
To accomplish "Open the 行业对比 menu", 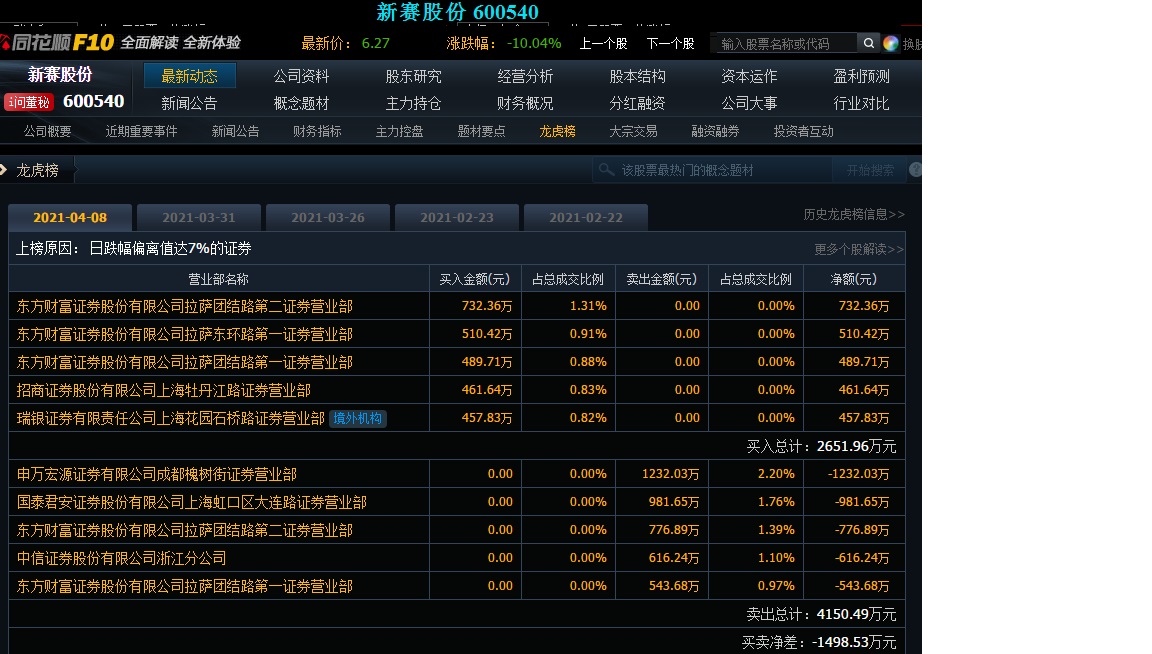I will [x=861, y=103].
